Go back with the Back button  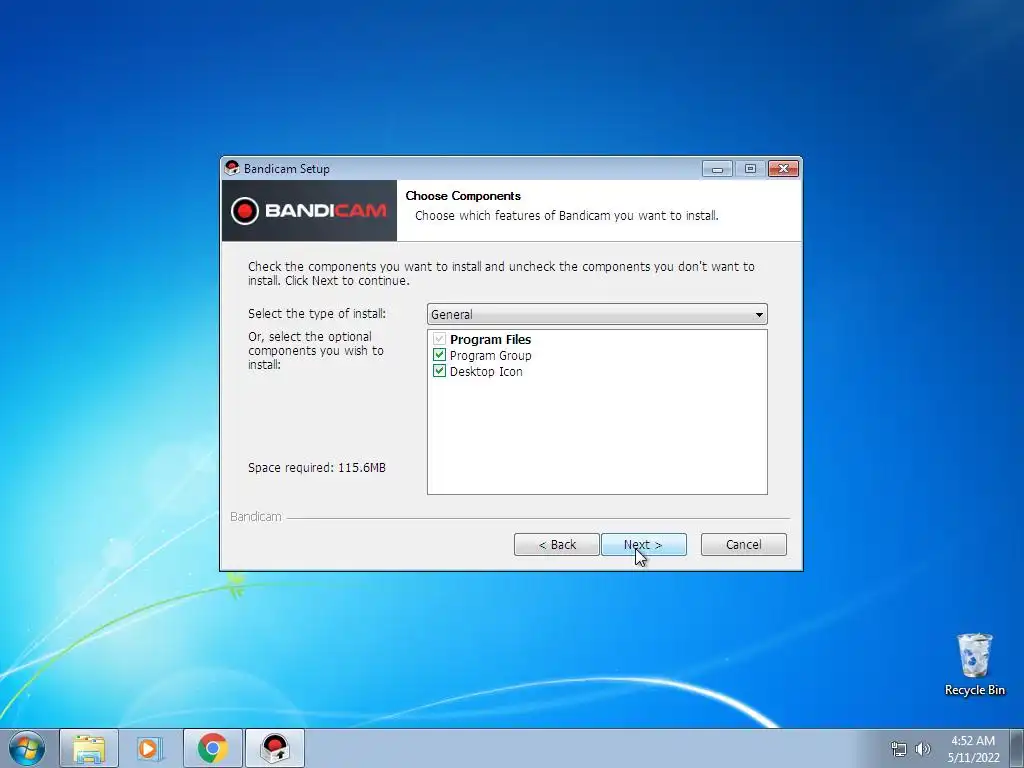click(x=556, y=545)
